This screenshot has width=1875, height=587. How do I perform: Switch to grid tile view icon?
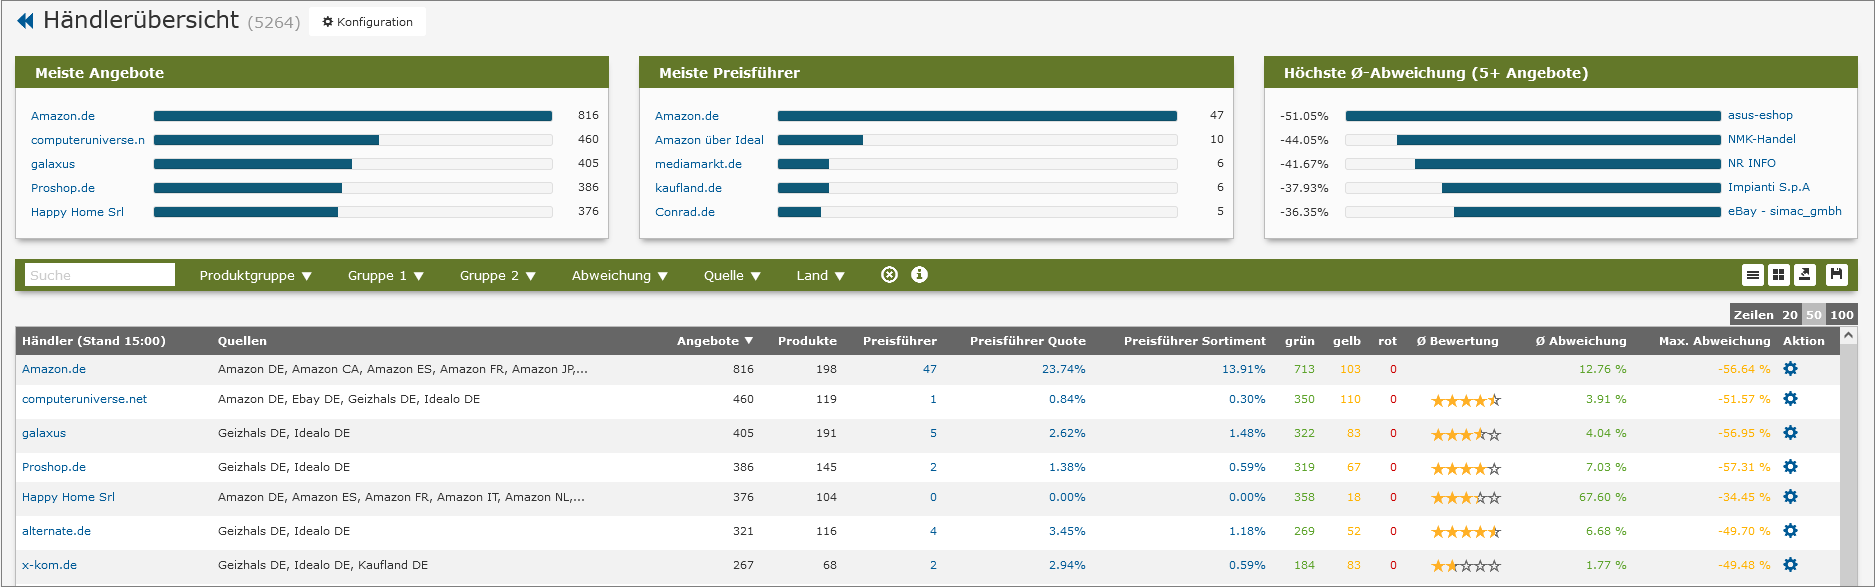click(x=1778, y=275)
